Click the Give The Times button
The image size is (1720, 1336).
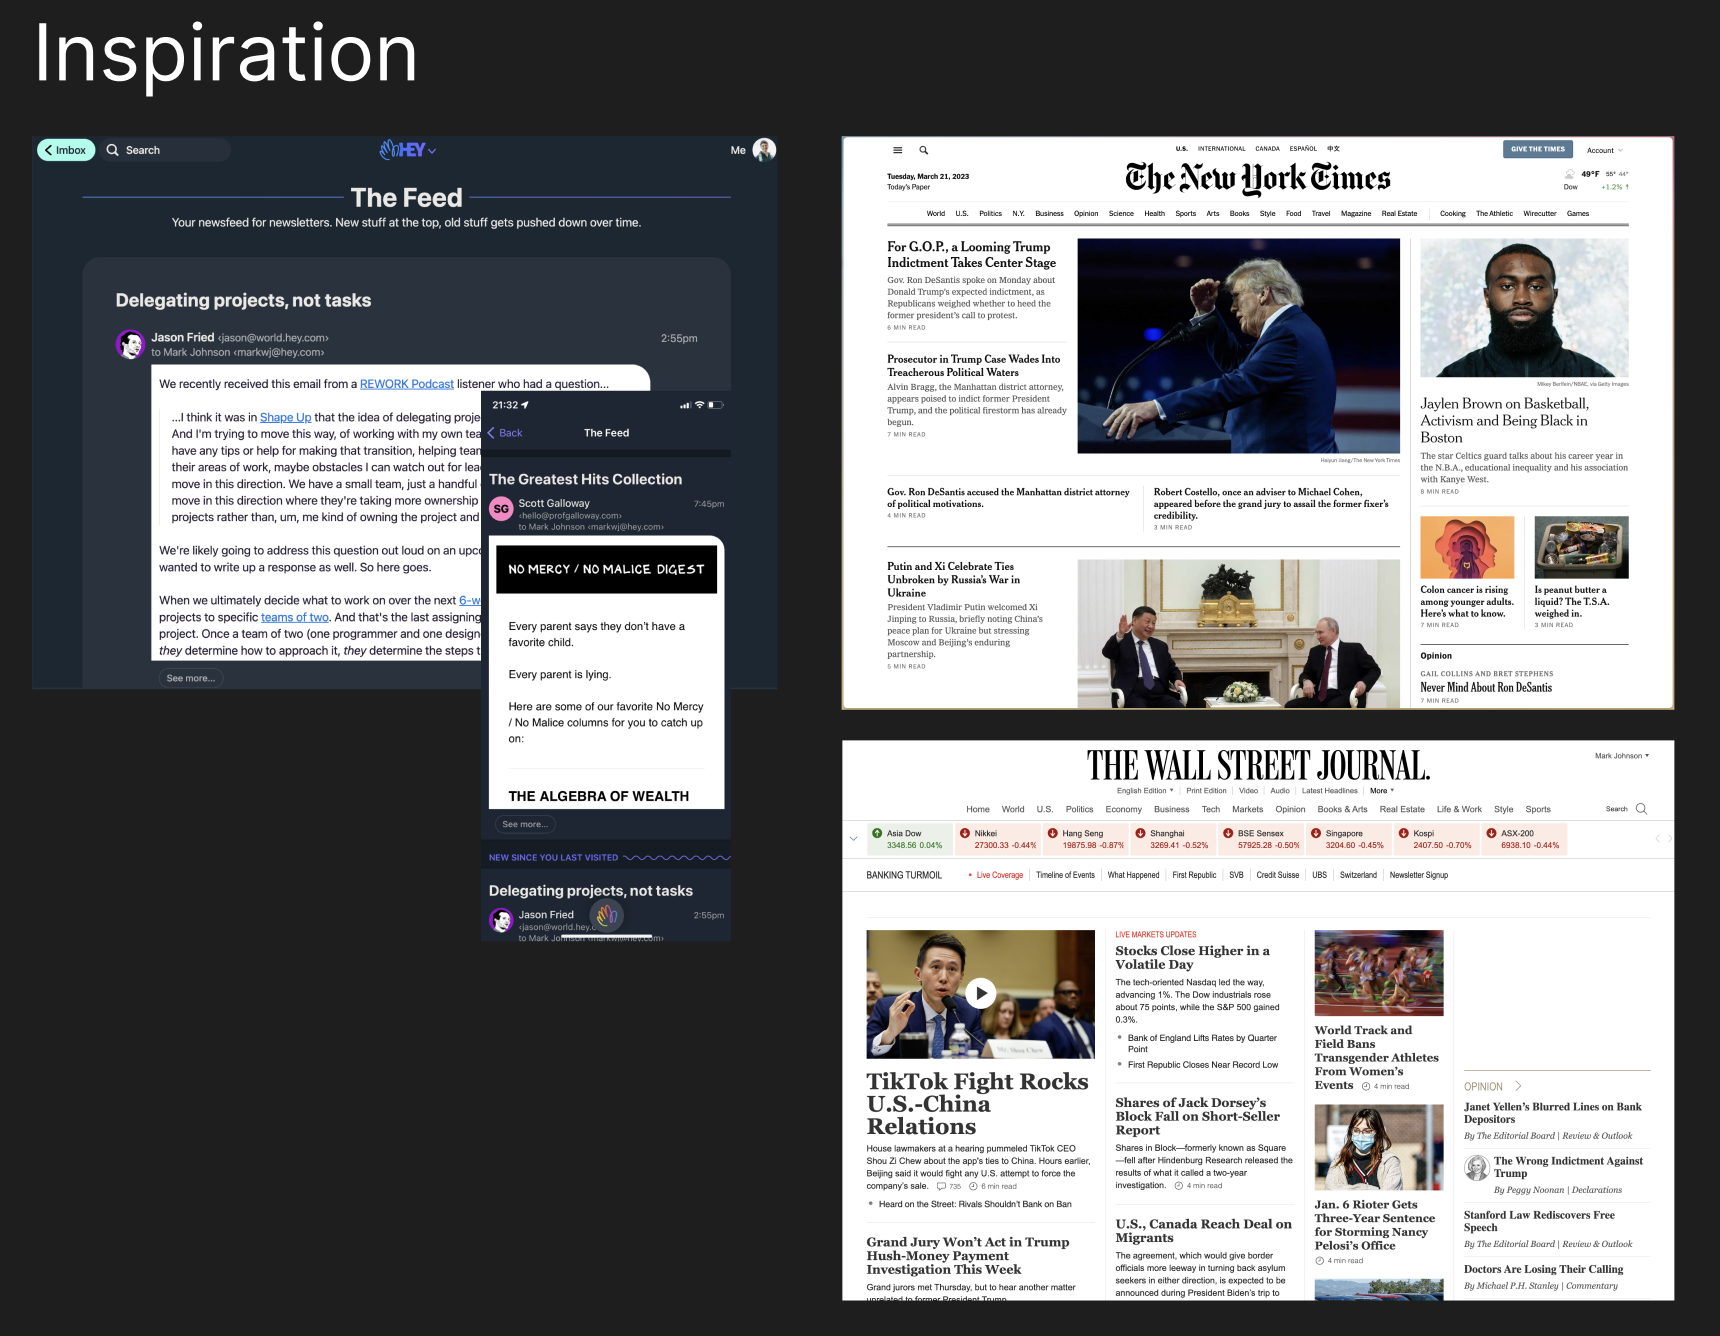(1538, 149)
